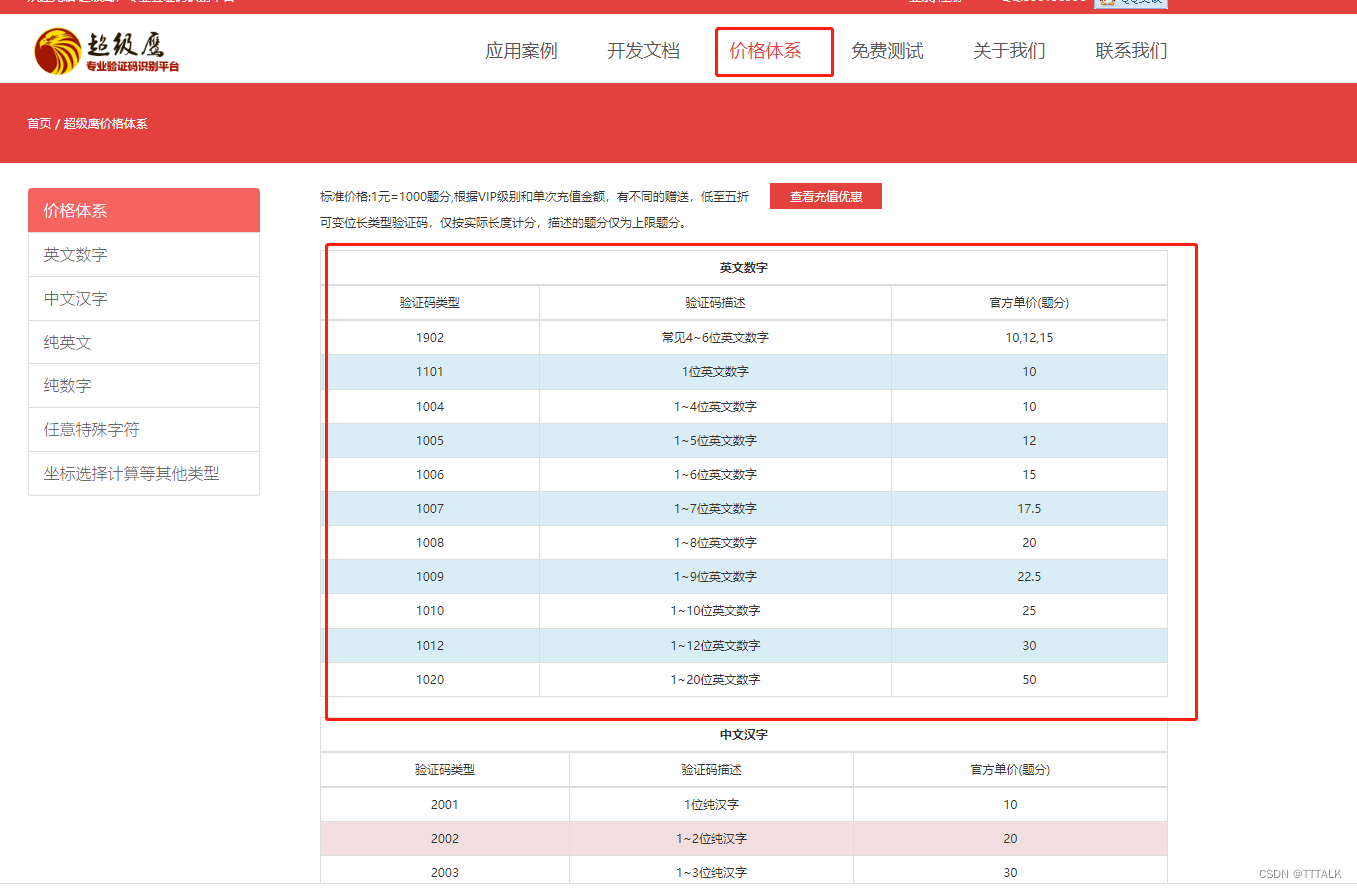The height and width of the screenshot is (888, 1357).
Task: Click the 1位英文数字 description cell
Action: click(x=715, y=372)
